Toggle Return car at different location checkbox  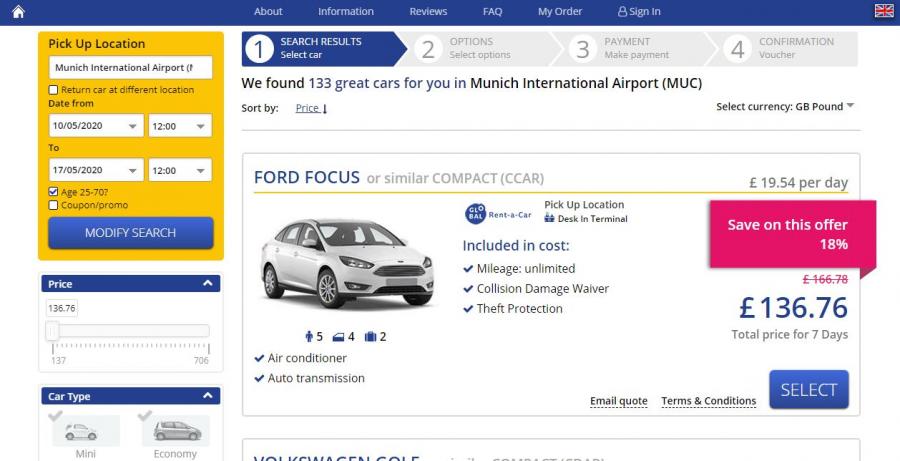(53, 90)
